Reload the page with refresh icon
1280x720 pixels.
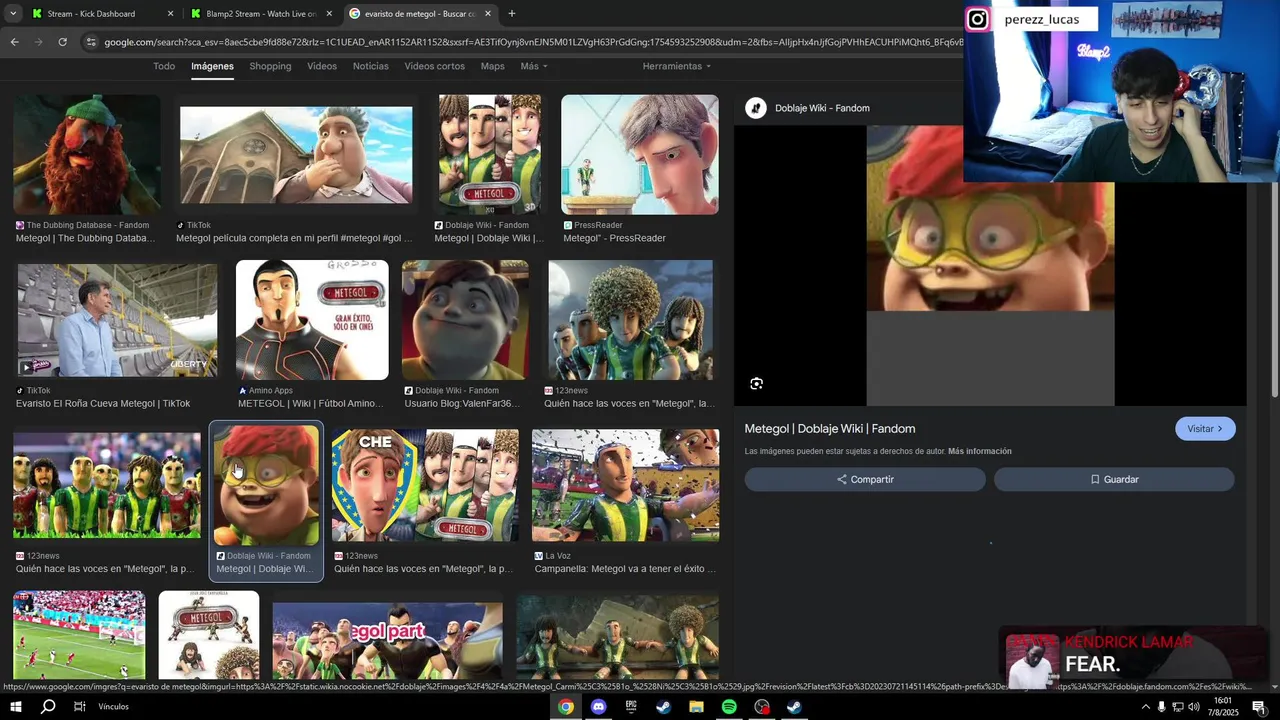[x=62, y=42]
